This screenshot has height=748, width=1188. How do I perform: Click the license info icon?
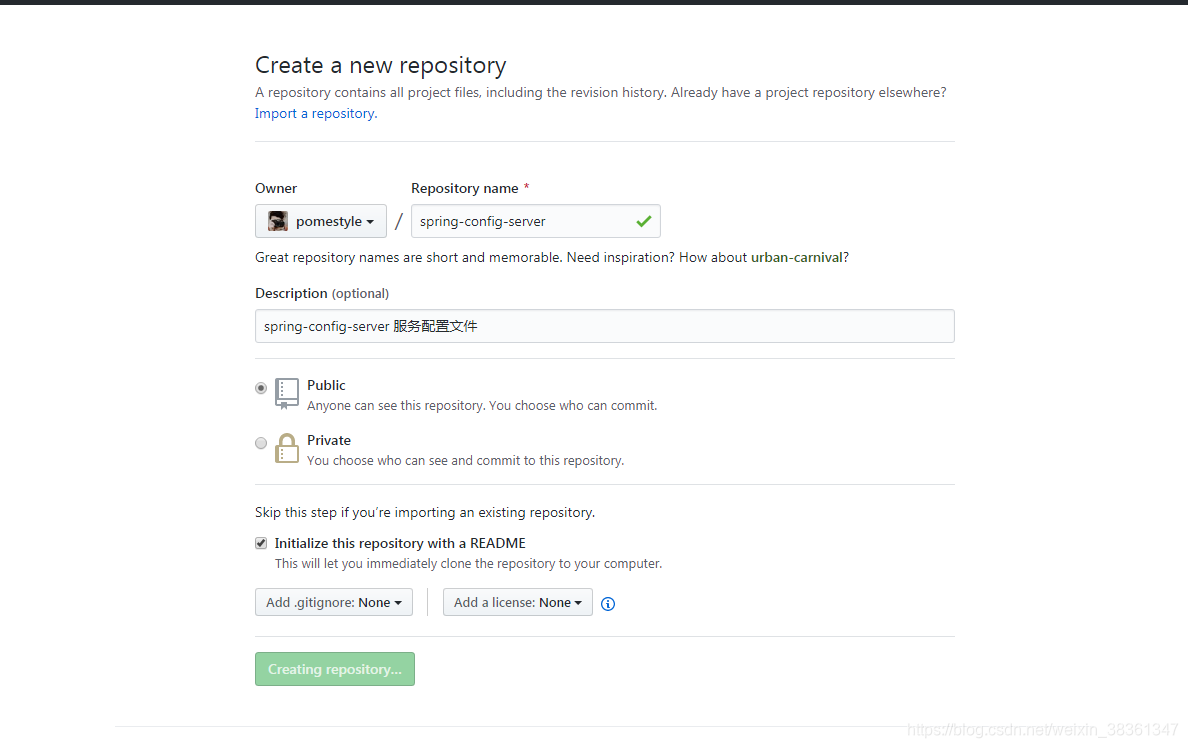[x=608, y=604]
